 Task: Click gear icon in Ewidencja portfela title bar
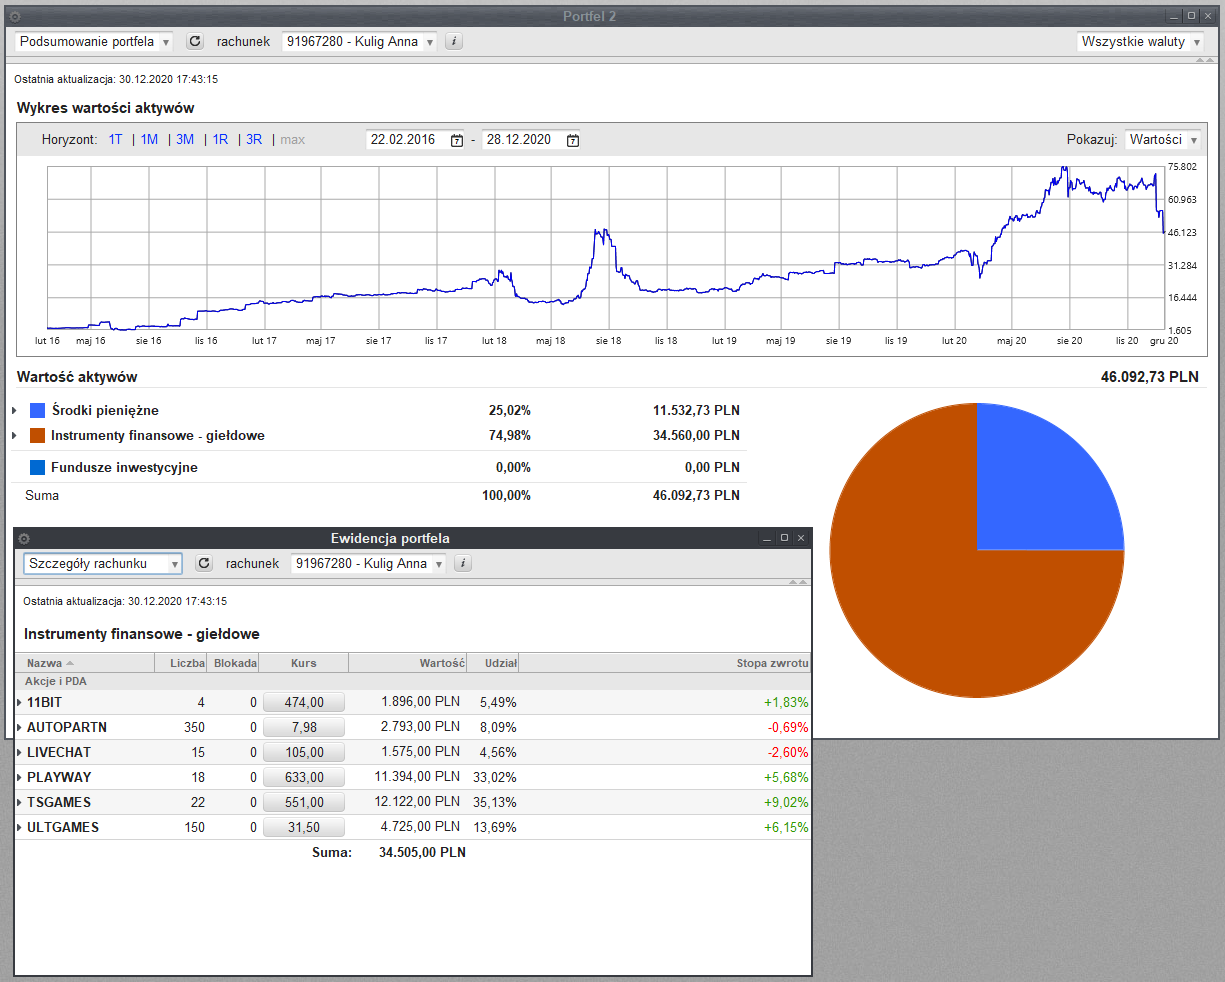point(24,538)
